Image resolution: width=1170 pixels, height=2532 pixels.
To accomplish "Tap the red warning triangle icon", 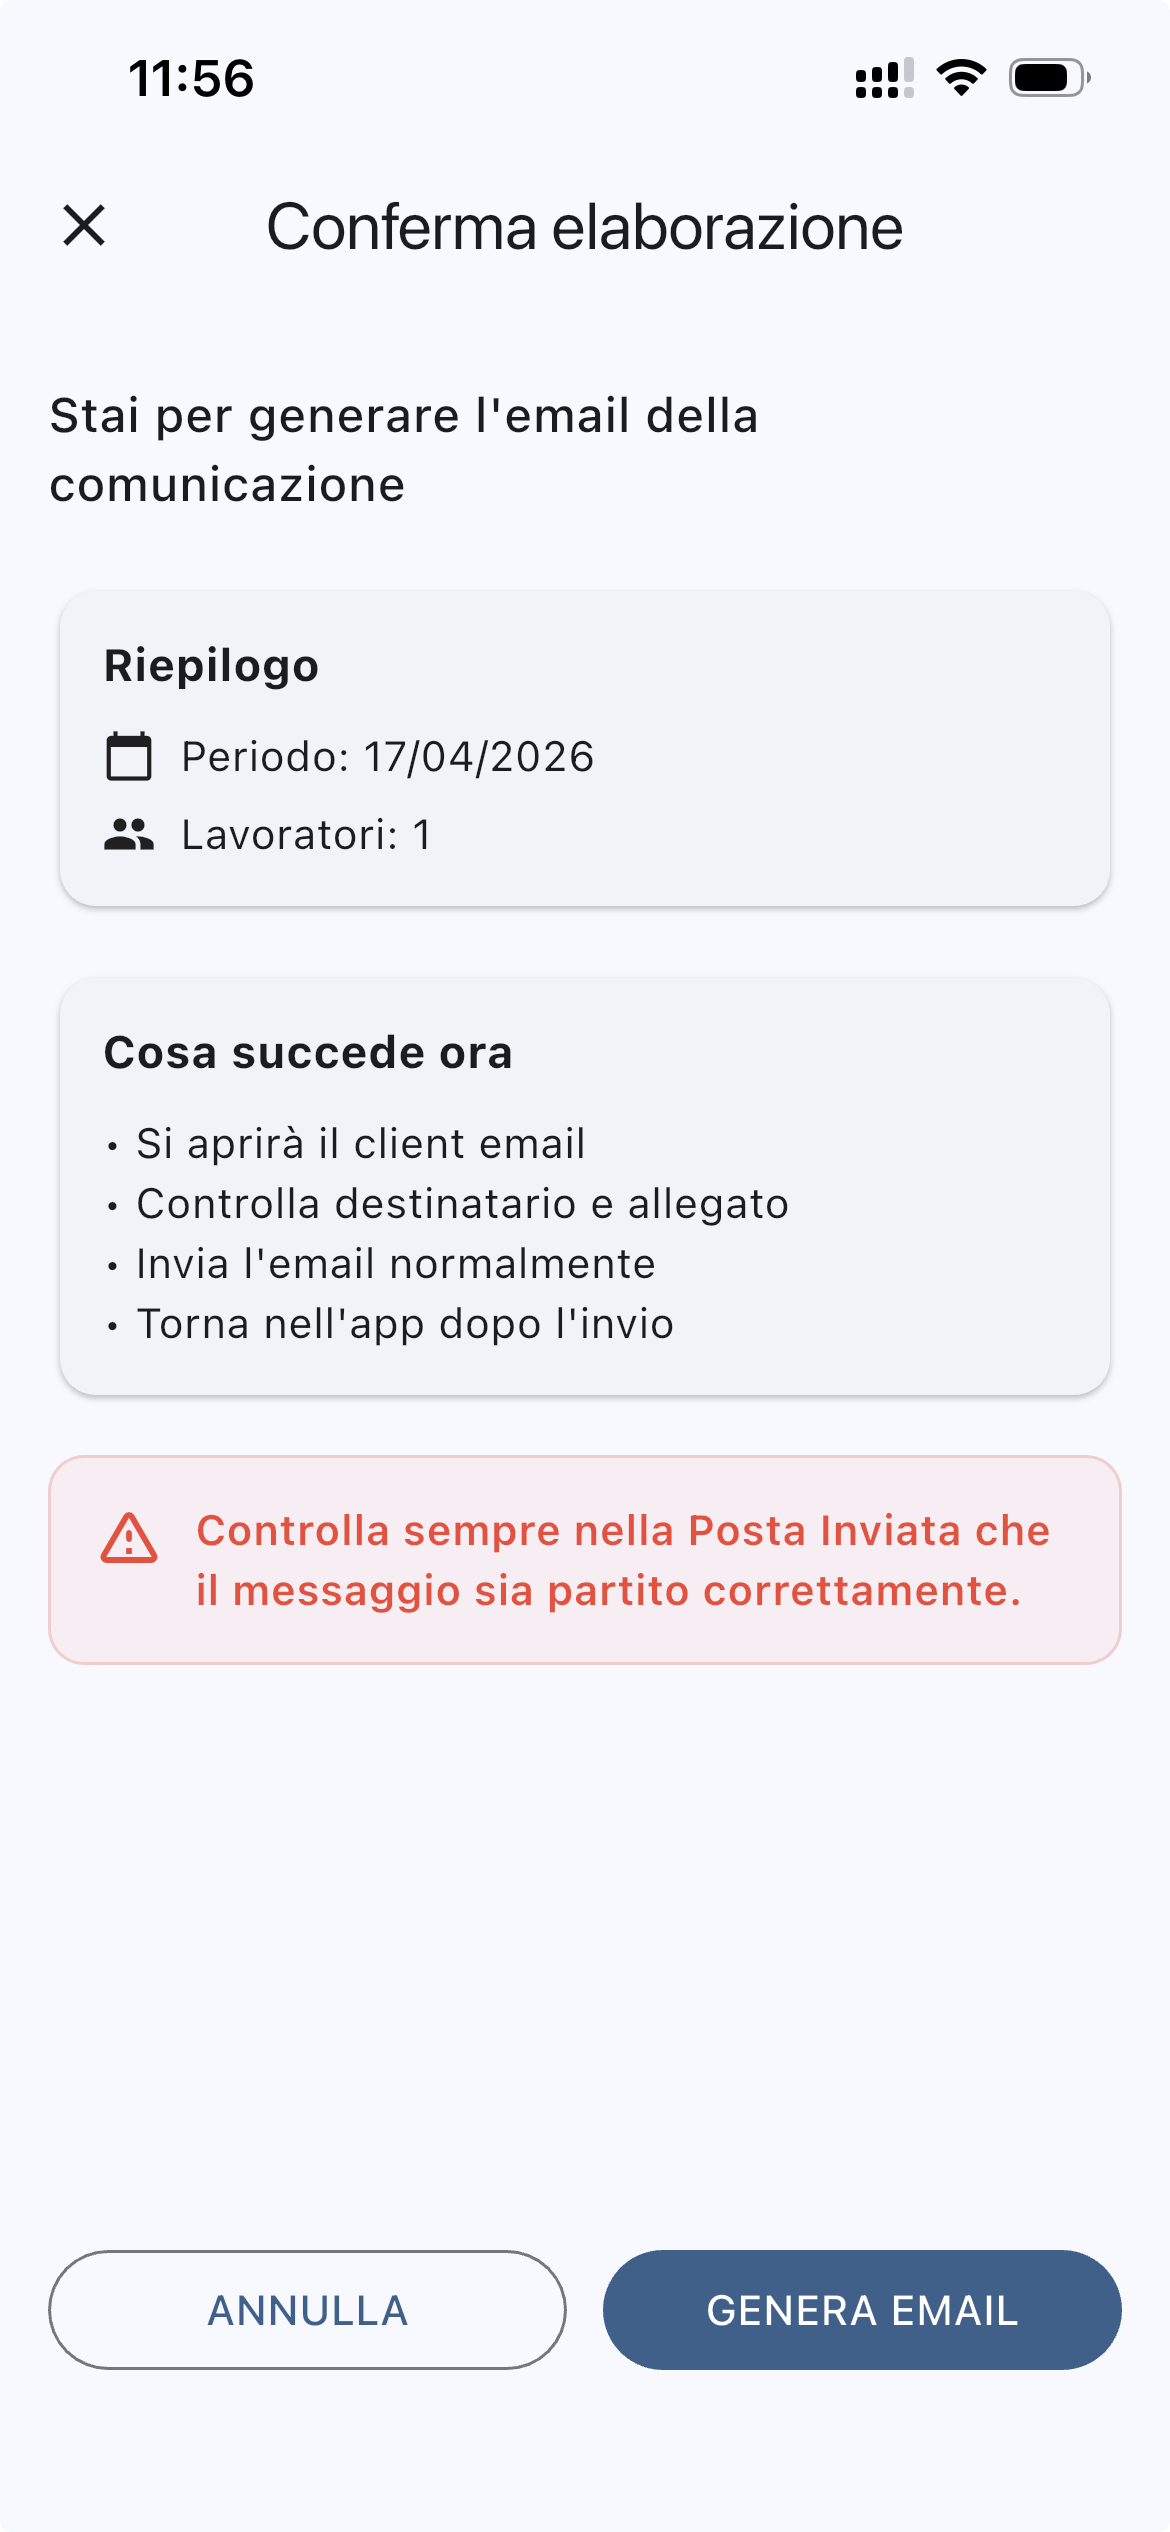I will [129, 1538].
